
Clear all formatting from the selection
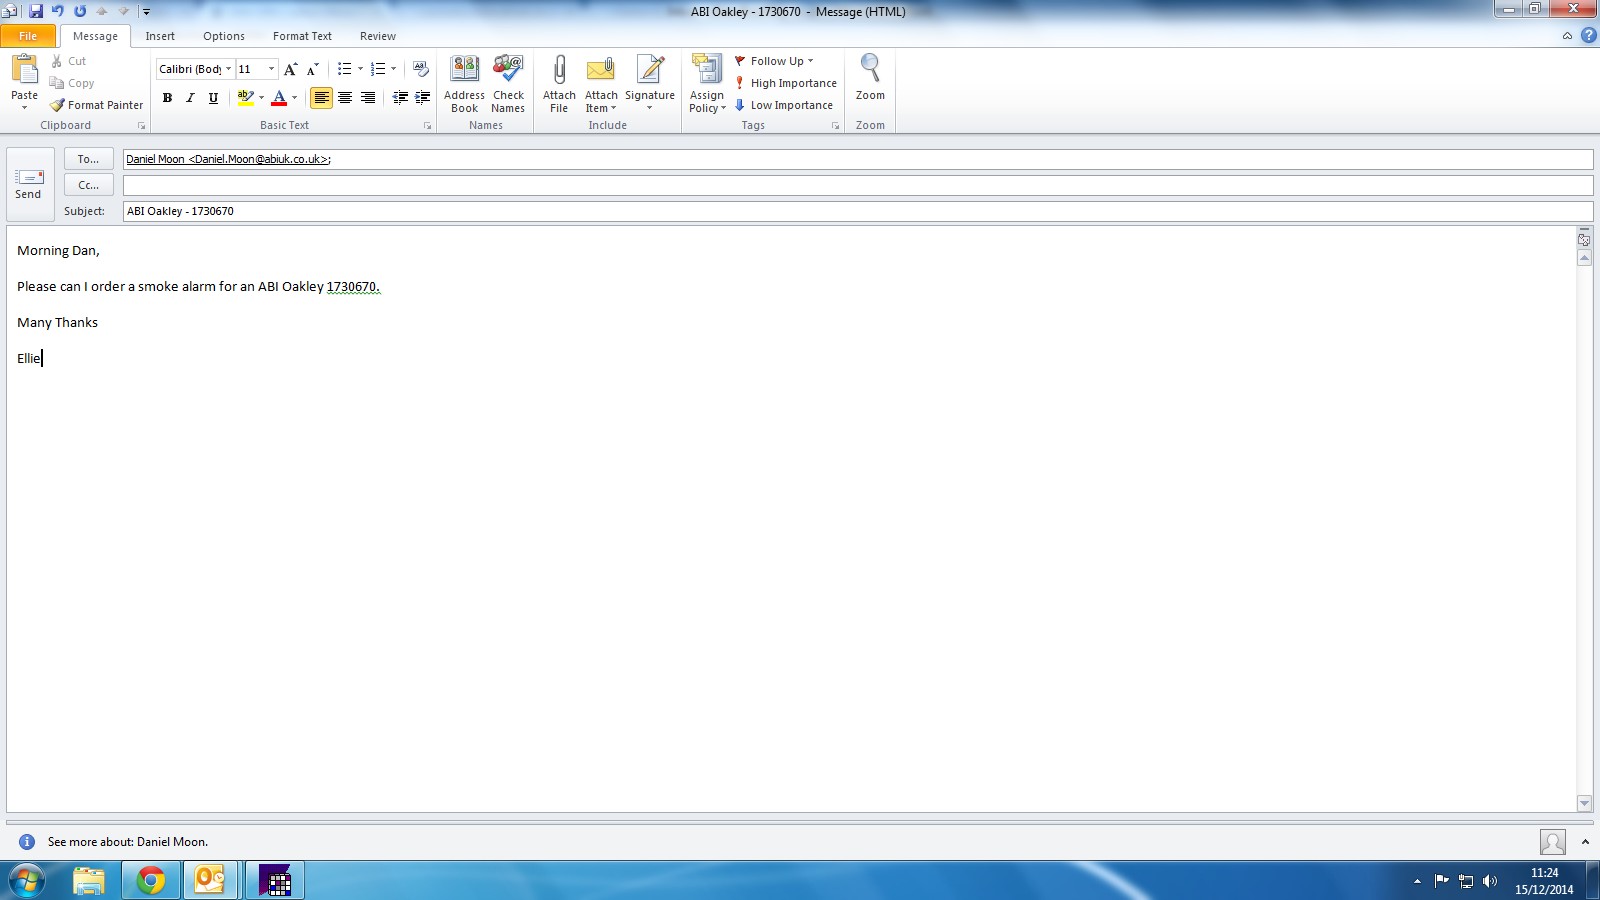click(x=421, y=69)
